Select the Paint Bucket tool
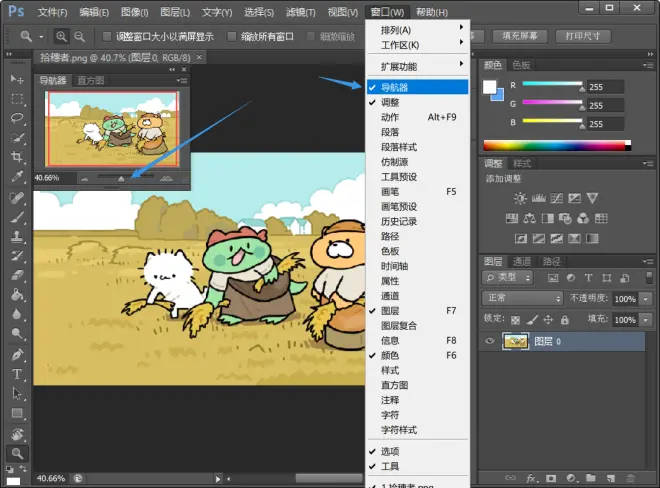The width and height of the screenshot is (660, 488). click(17, 295)
